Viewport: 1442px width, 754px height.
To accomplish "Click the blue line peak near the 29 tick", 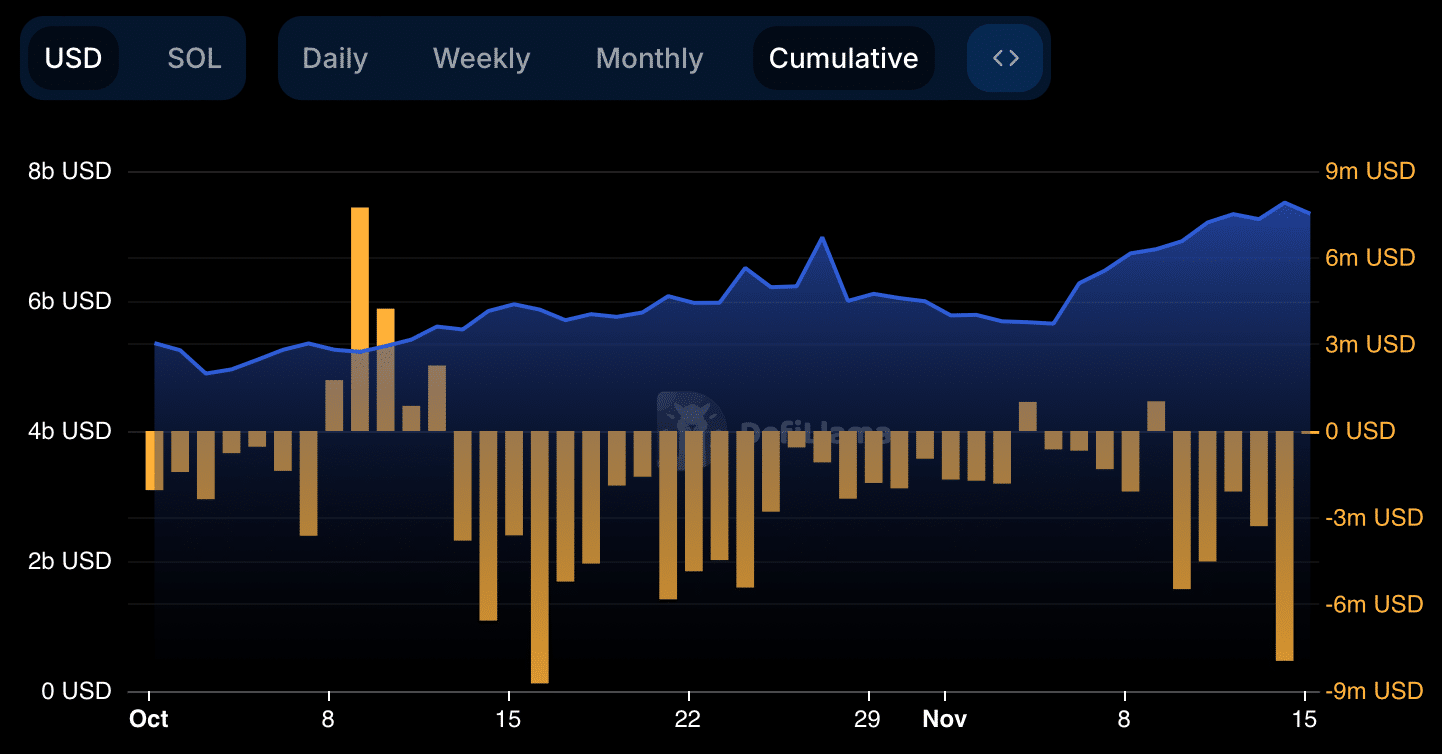I will 822,238.
